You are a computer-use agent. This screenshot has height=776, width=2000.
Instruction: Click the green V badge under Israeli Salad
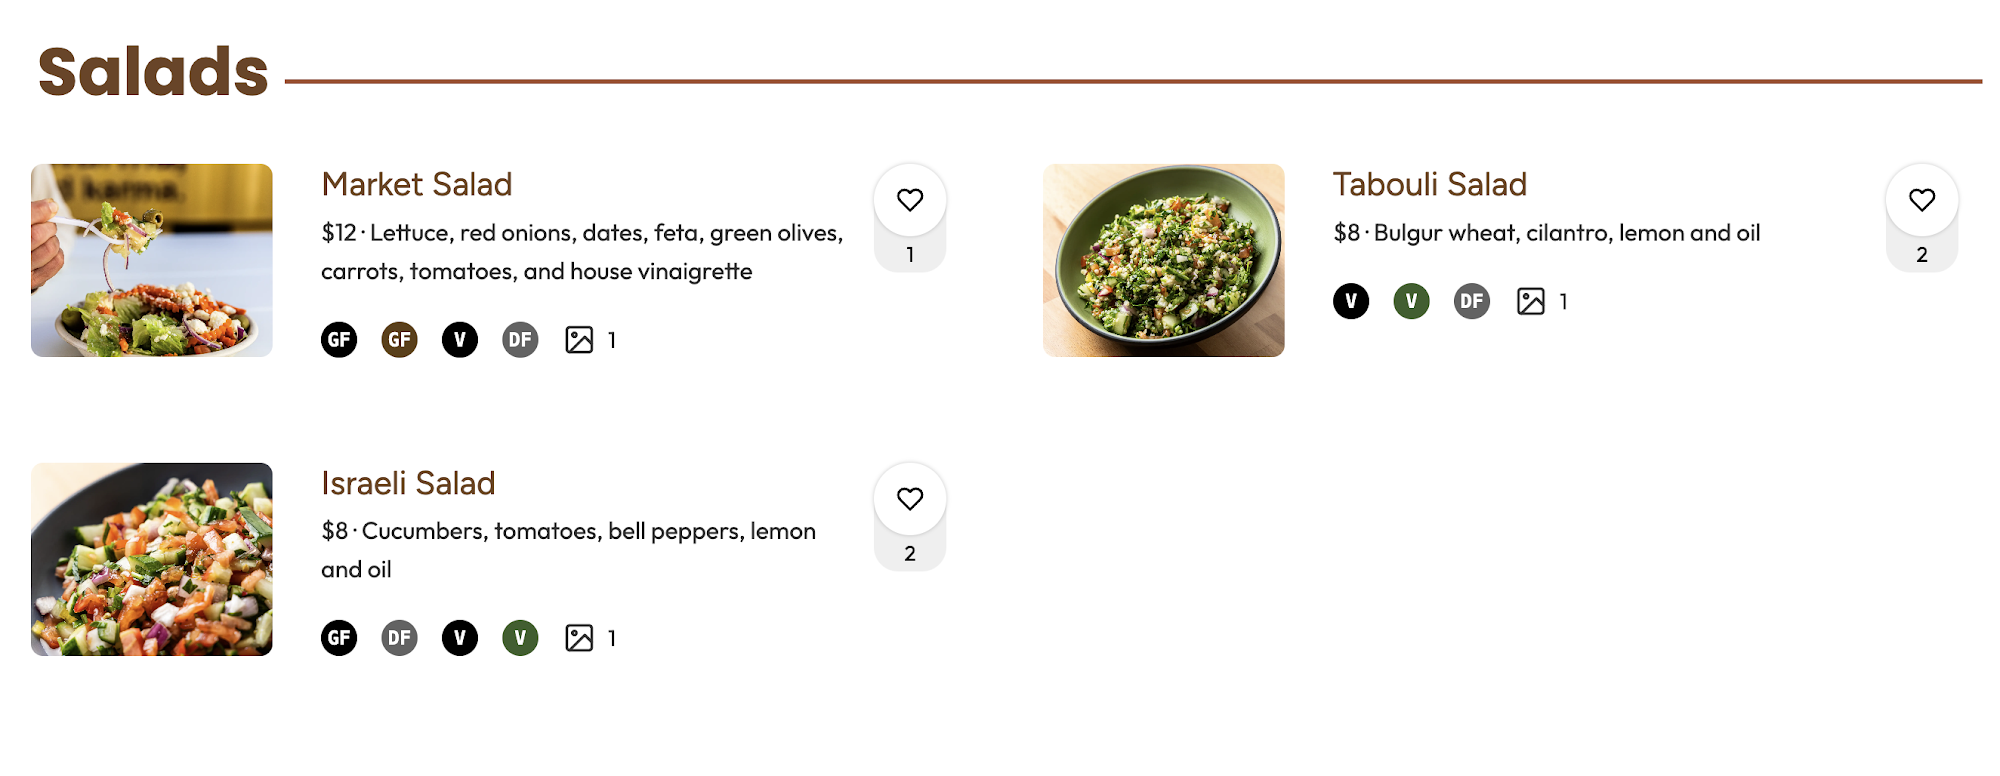click(520, 638)
